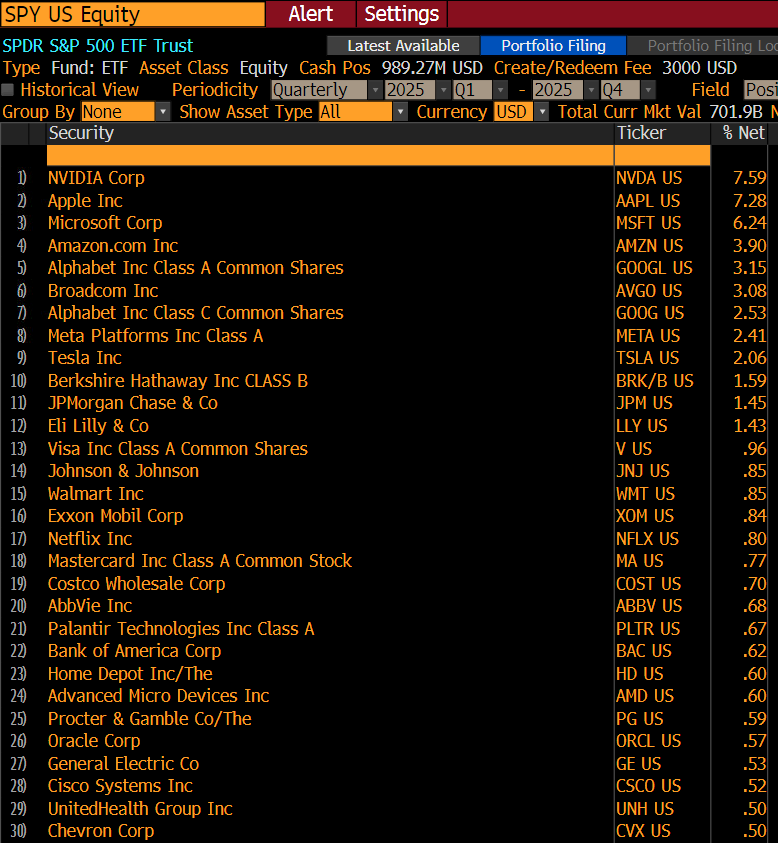Viewport: 778px width, 843px height.
Task: Select Tesla Inc row
Action: coord(85,358)
